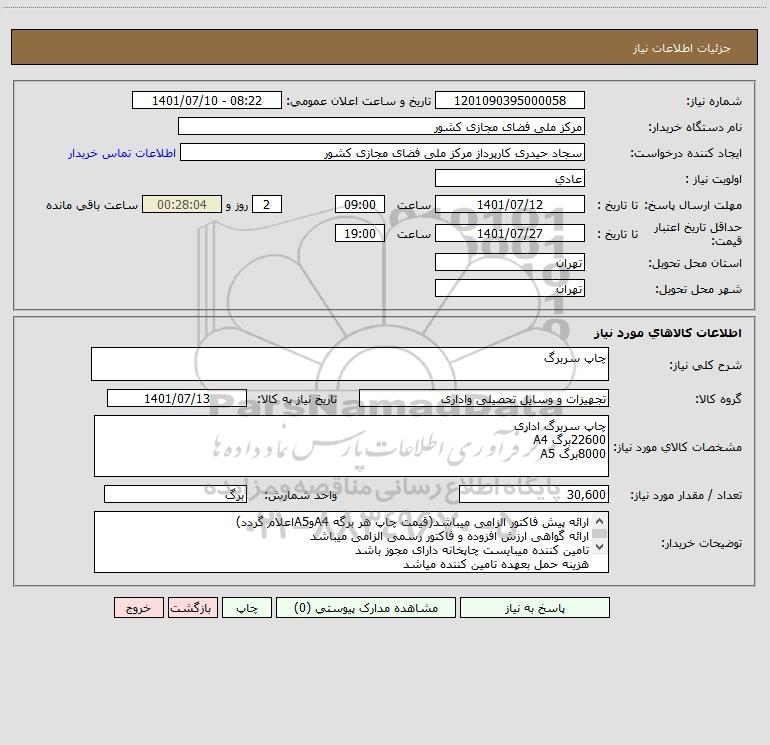This screenshot has height=745, width=770.
Task: Click the announcement date field 1401/07/10 - 08:22
Action: [207, 100]
